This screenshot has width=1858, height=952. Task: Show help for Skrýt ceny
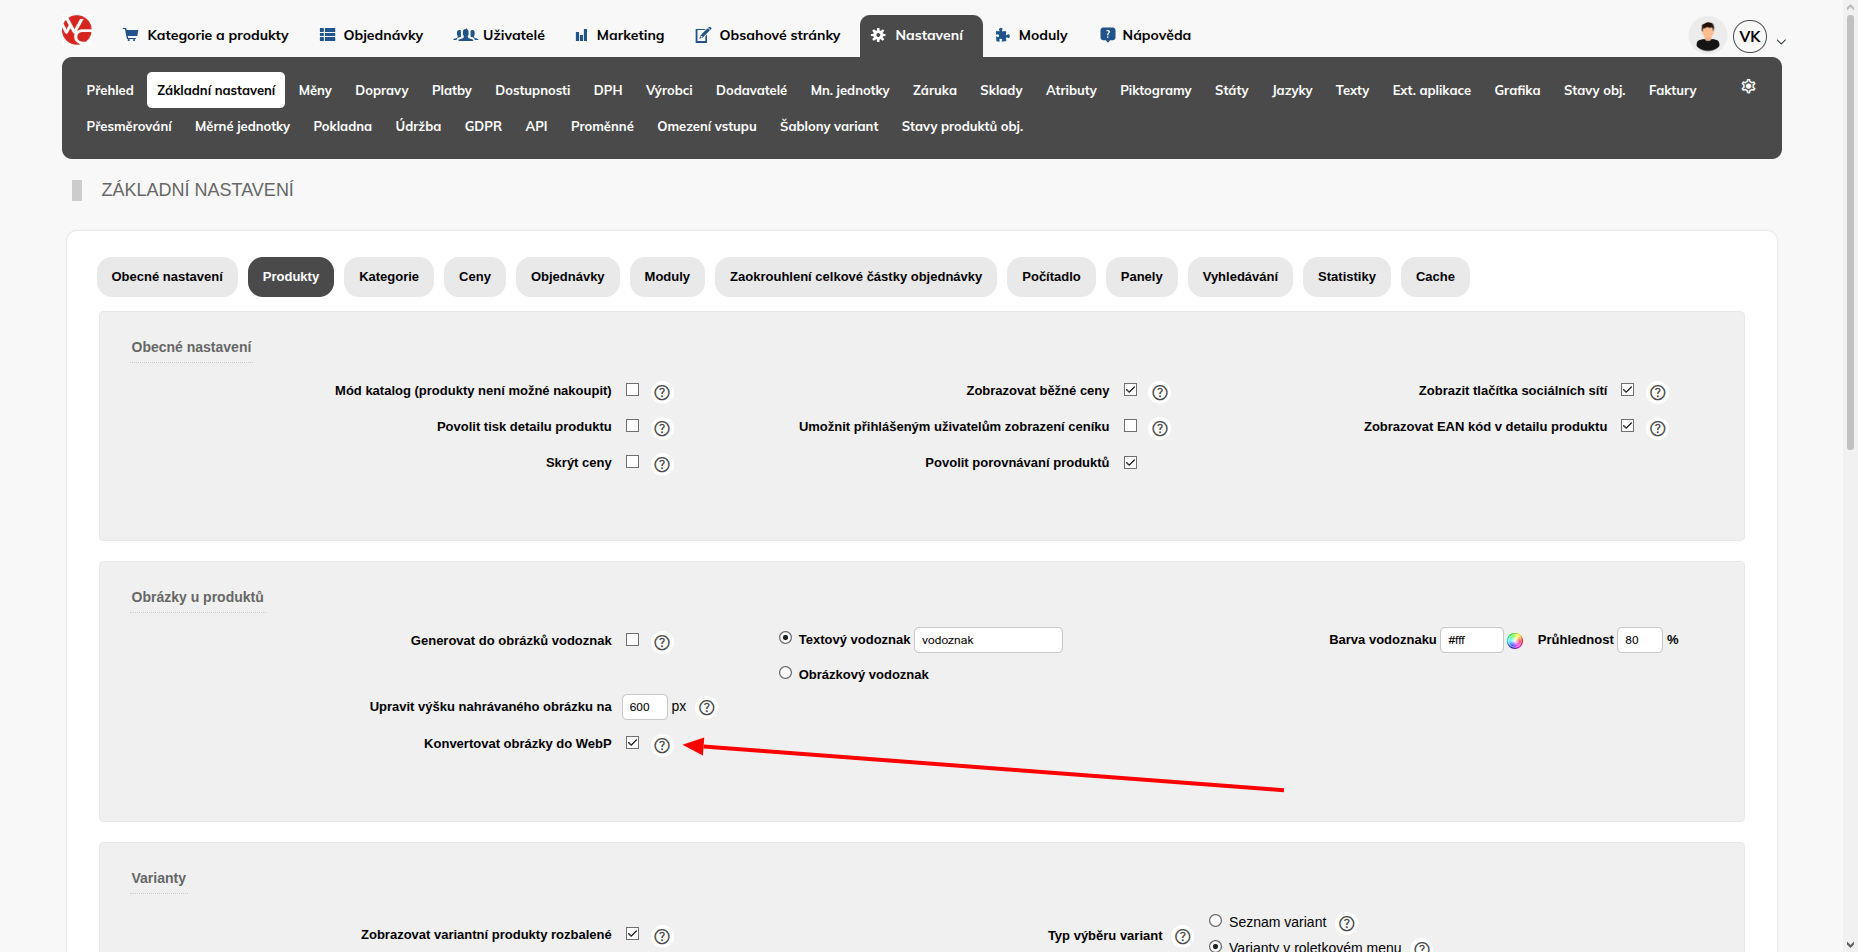pos(662,464)
